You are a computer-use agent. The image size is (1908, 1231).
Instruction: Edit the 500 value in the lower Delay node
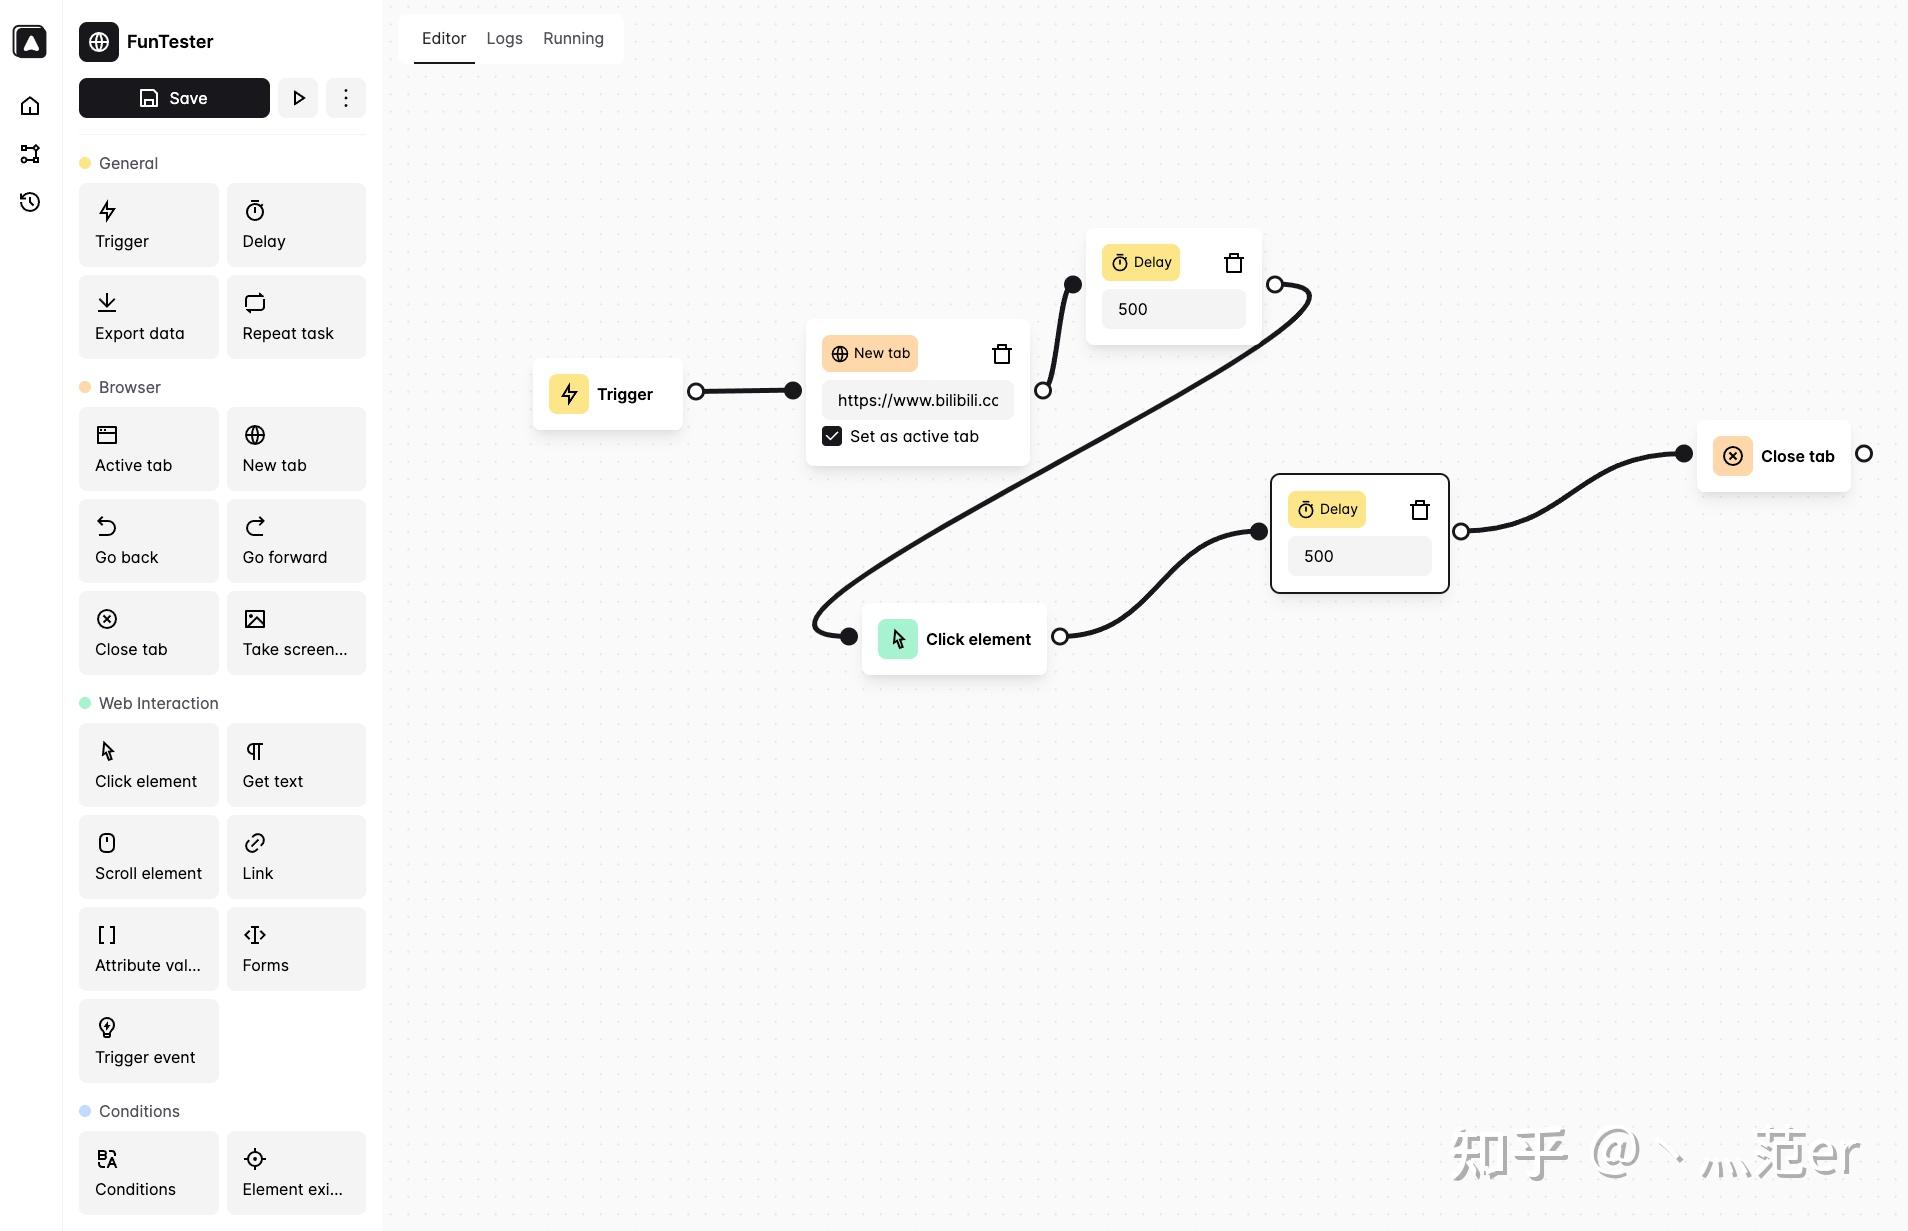click(x=1359, y=555)
